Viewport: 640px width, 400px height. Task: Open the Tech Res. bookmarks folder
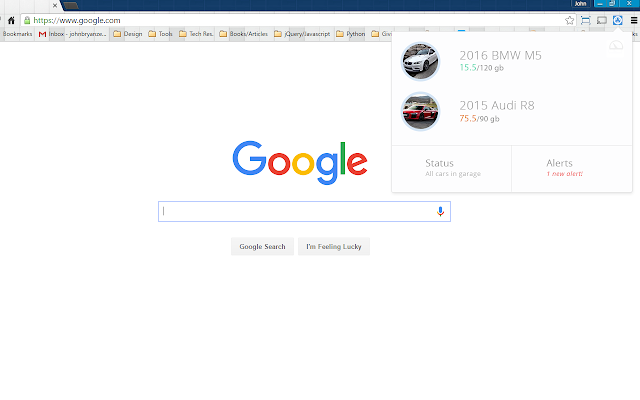tap(196, 34)
